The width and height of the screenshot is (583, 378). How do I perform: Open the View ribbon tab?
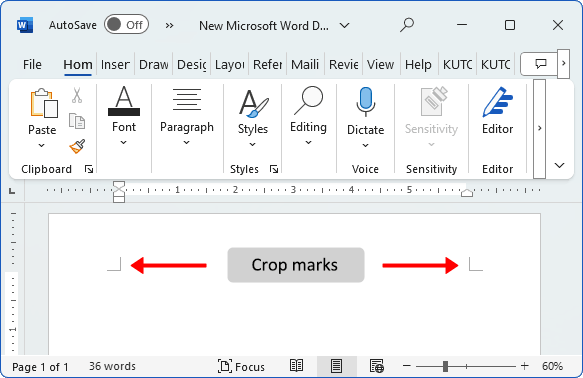[x=380, y=65]
